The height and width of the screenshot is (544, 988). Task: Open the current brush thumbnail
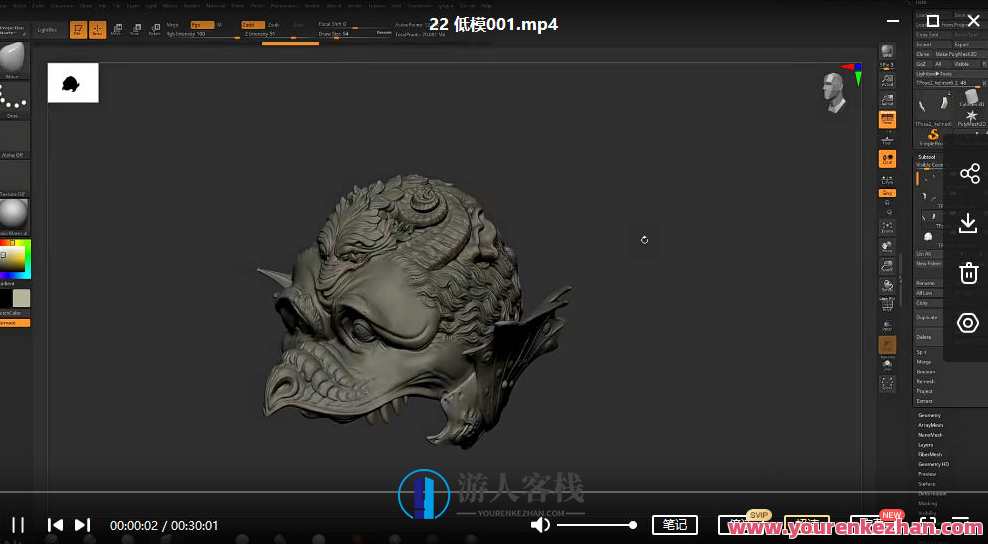tap(13, 60)
